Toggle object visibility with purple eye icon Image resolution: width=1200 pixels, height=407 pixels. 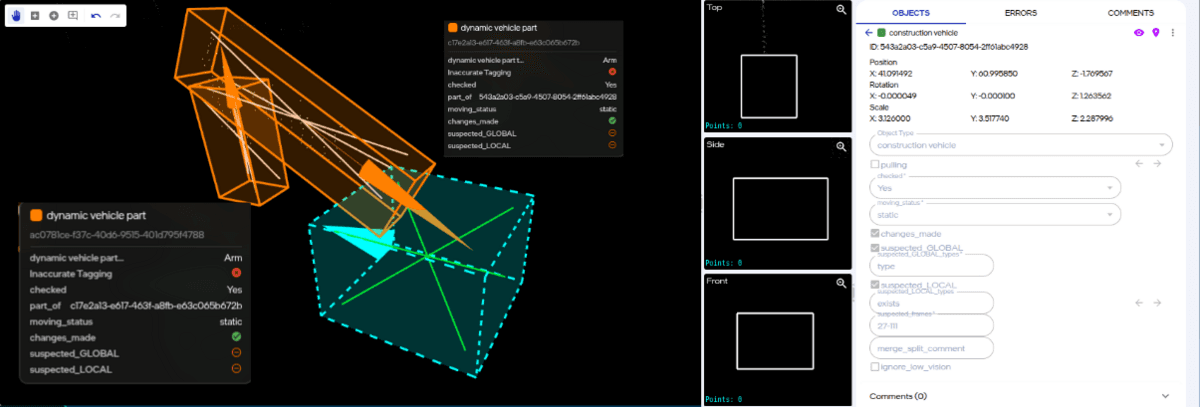click(1138, 33)
